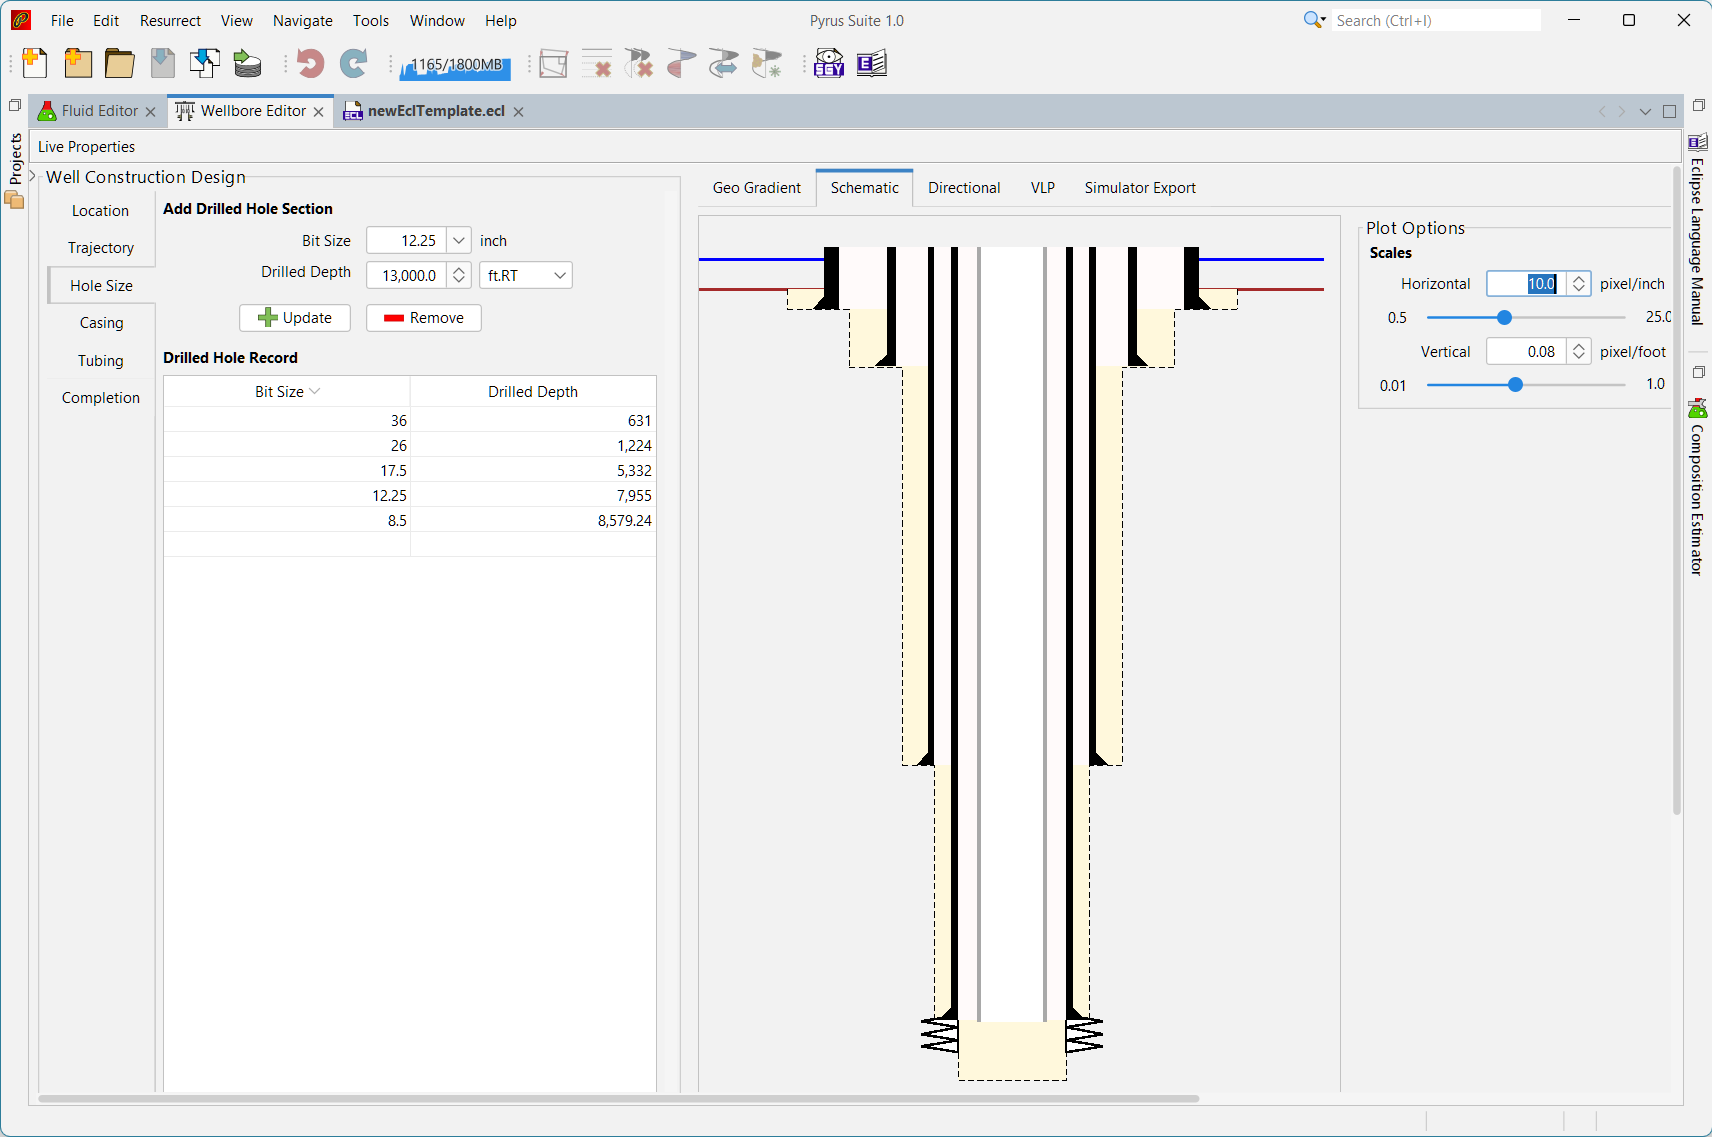The height and width of the screenshot is (1137, 1712).
Task: Click the Update button
Action: pos(295,318)
